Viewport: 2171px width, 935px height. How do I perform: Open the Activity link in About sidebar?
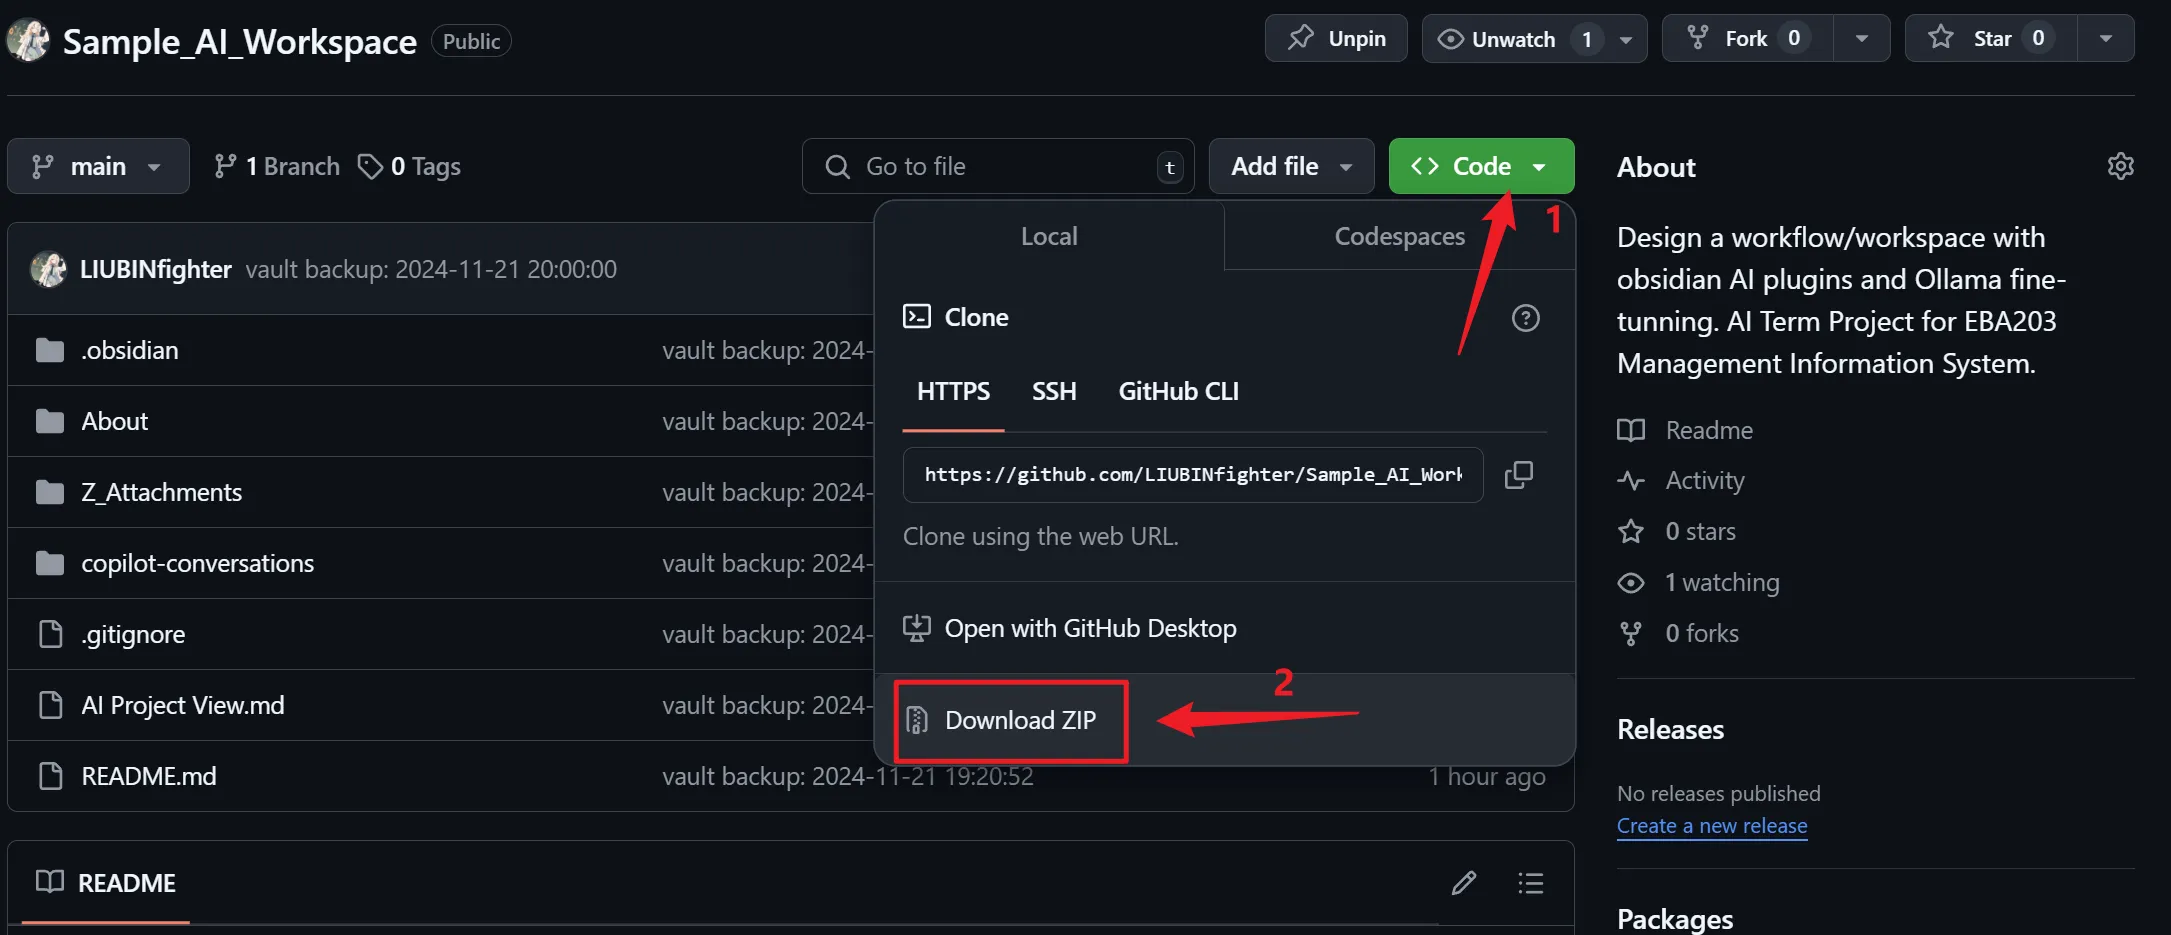[1705, 481]
